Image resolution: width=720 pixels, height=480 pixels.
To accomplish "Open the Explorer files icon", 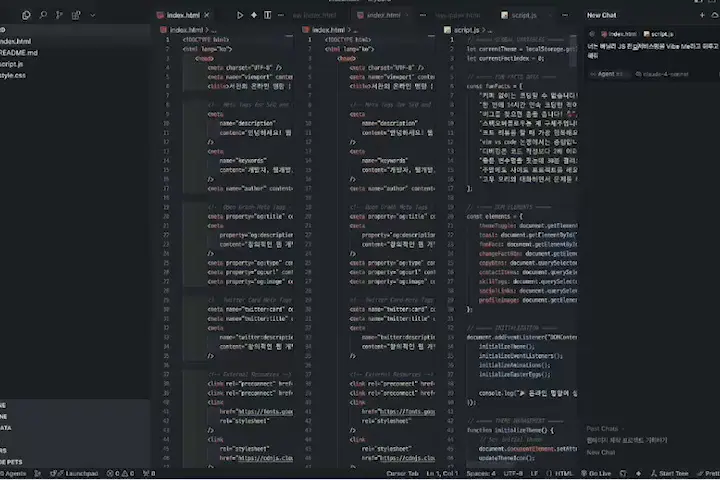I will (26, 15).
